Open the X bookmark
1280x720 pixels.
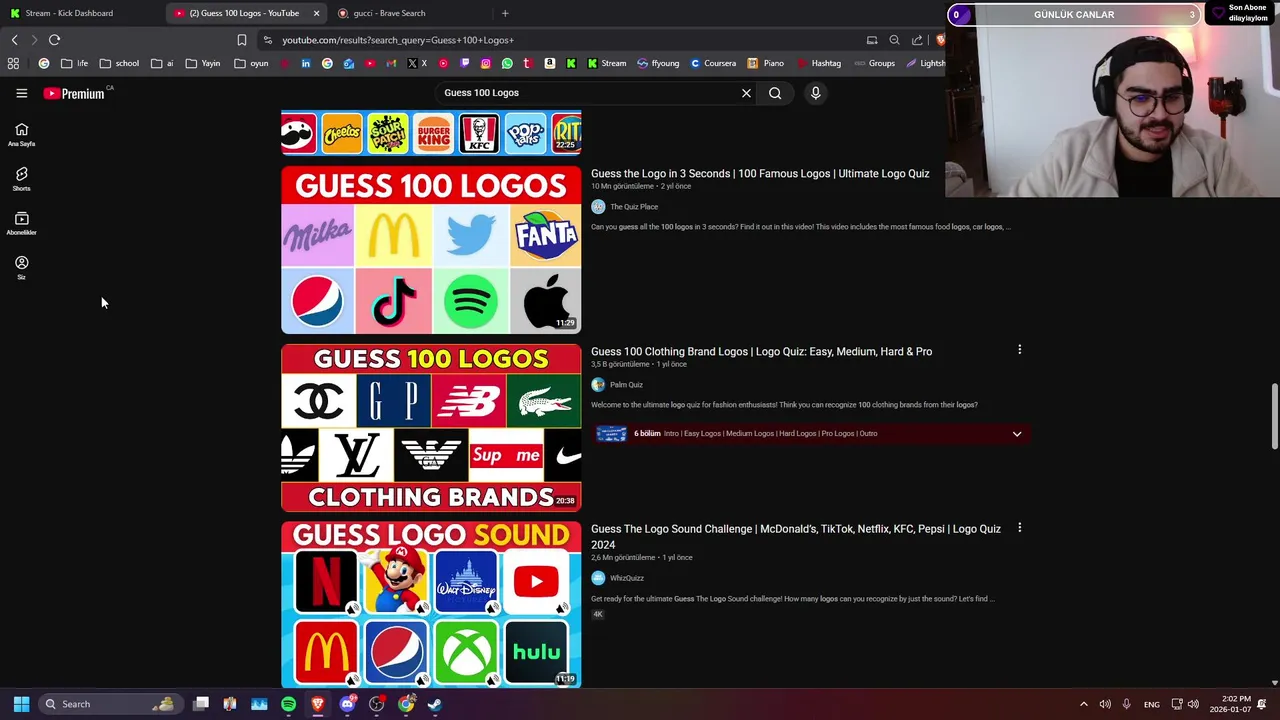coord(417,63)
